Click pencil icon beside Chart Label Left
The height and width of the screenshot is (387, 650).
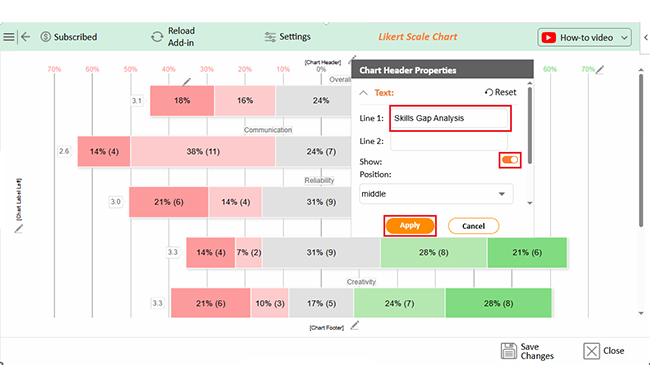point(19,229)
